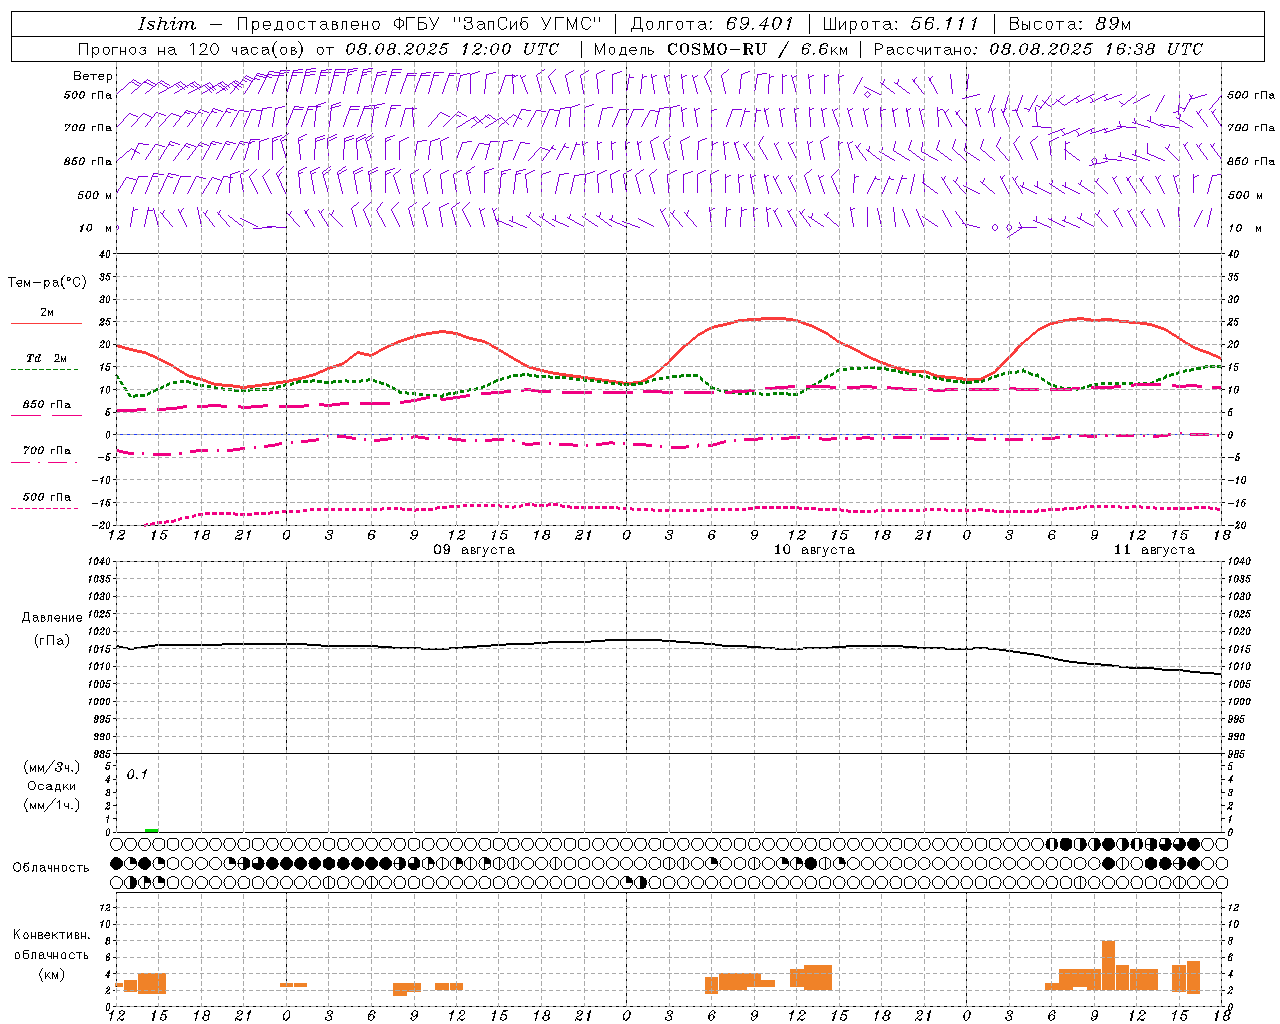Click the "Осадки" precipitation label
1280x1024 pixels.
pyautogui.click(x=52, y=786)
